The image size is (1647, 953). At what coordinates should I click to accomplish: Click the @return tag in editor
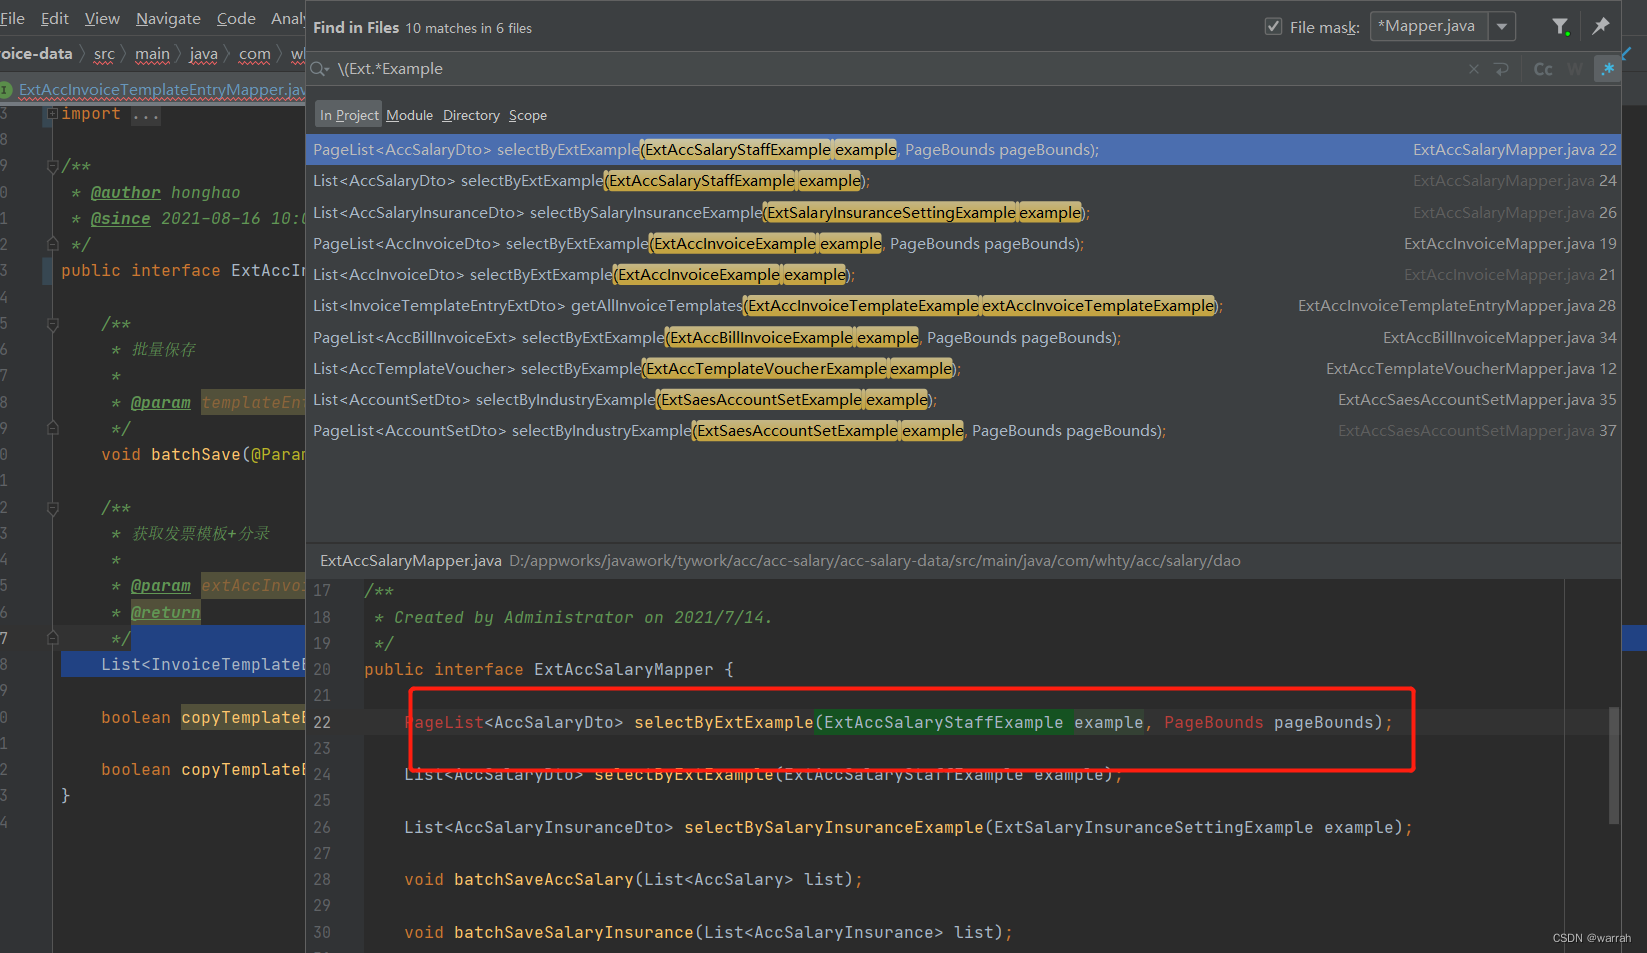(165, 612)
